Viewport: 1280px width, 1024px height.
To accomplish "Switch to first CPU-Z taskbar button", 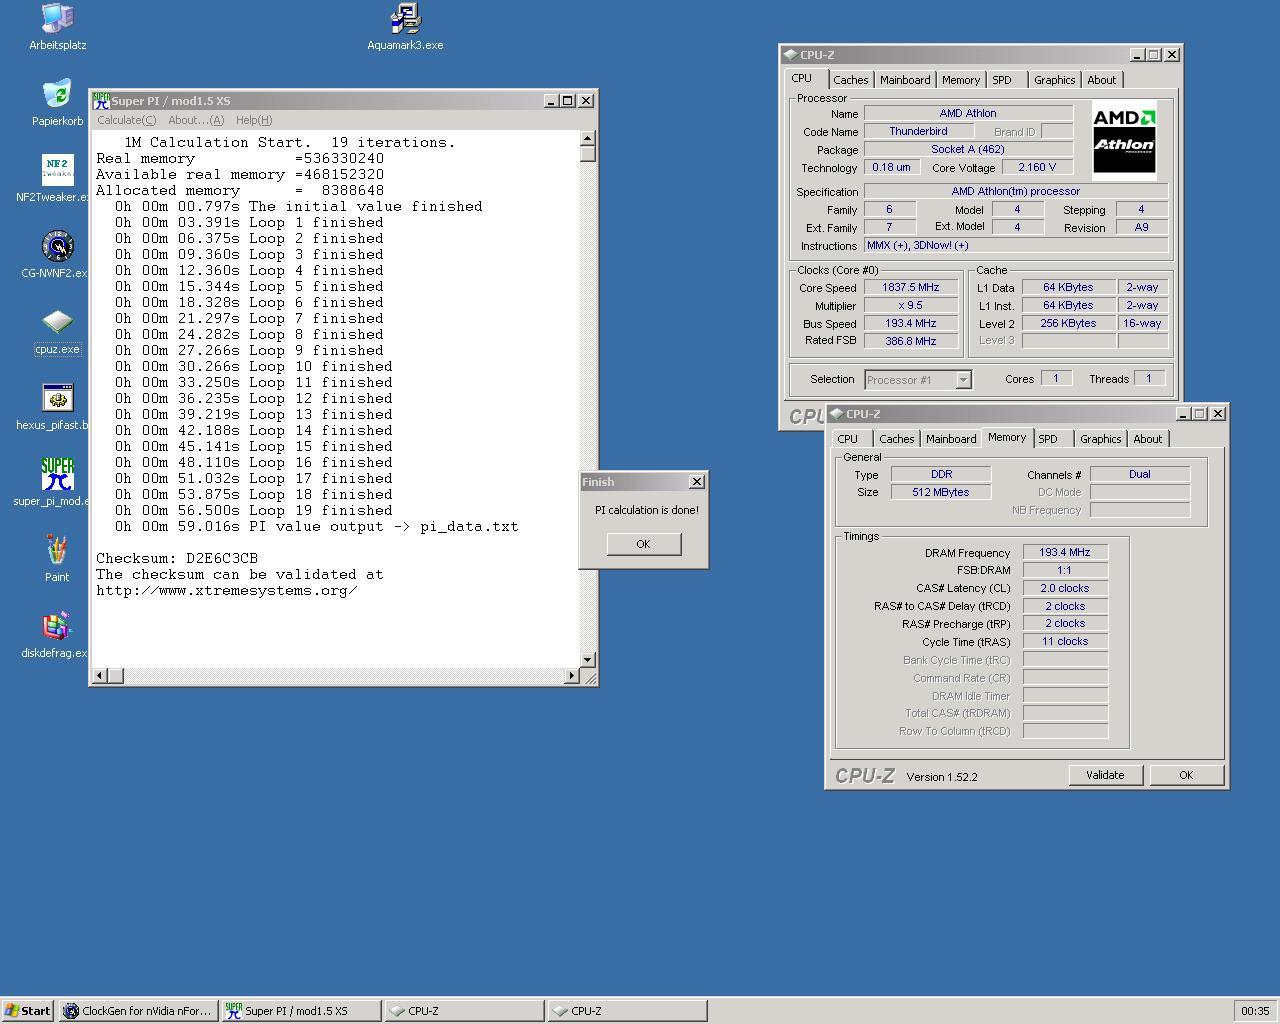I will coord(465,1011).
